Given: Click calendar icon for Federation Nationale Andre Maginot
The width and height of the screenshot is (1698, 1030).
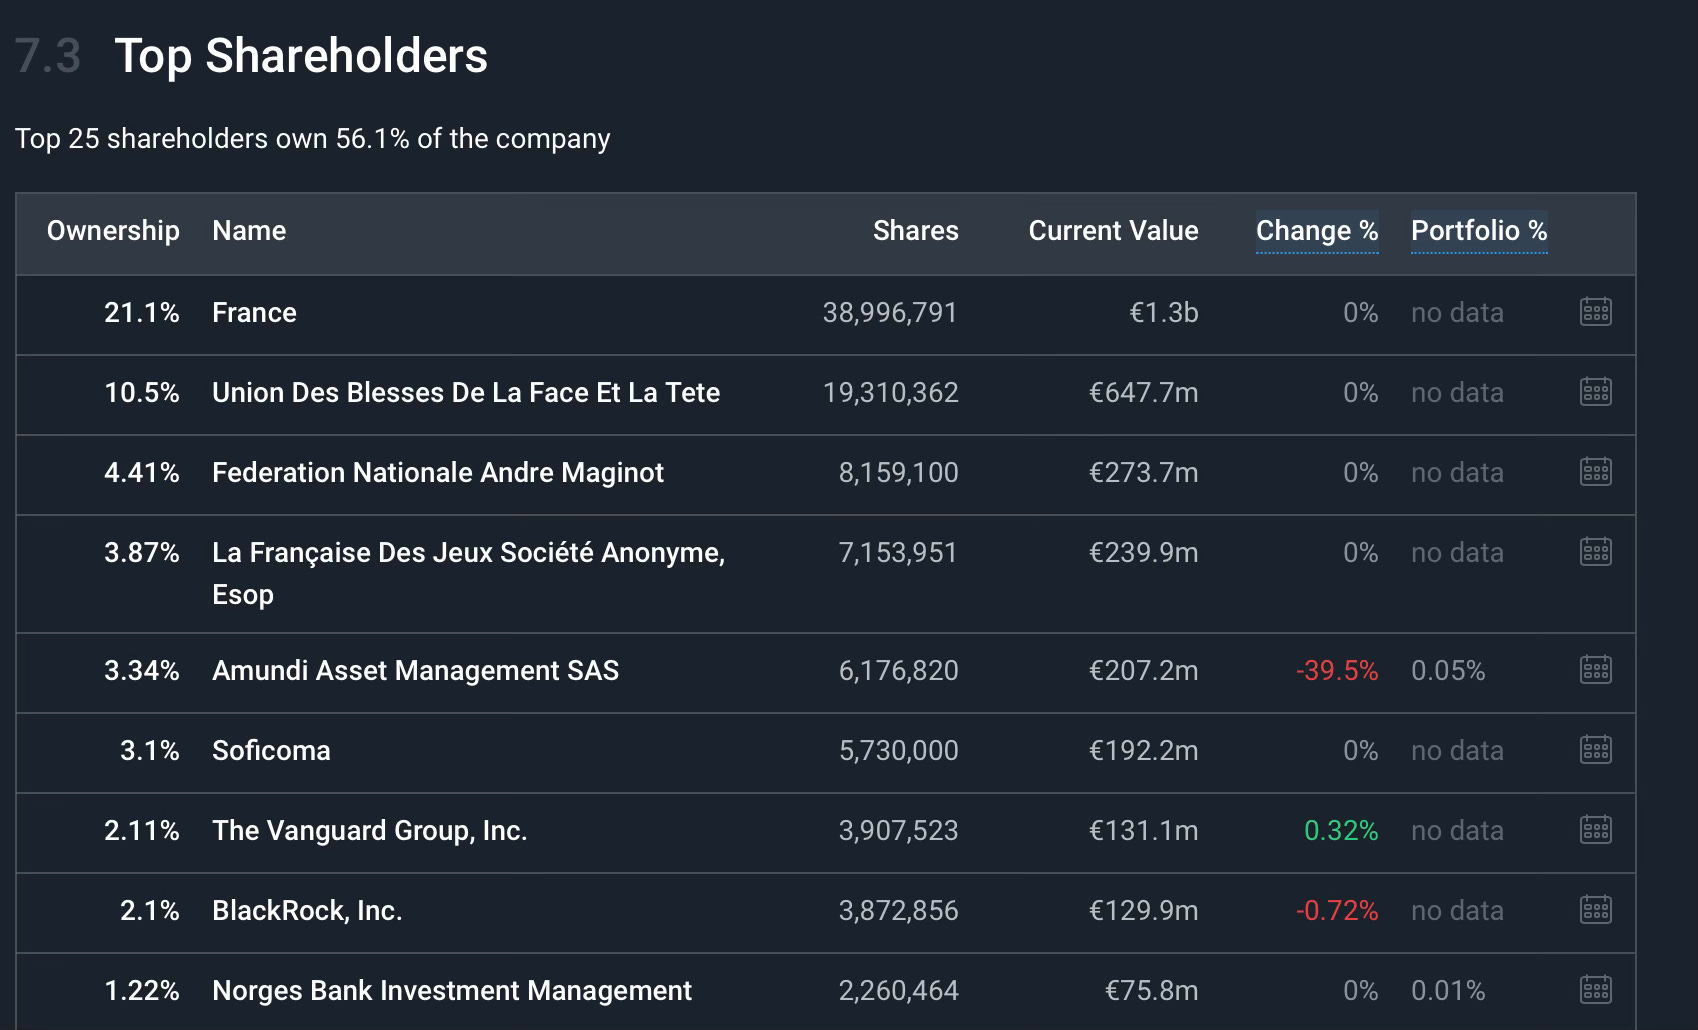Looking at the screenshot, I should 1595,472.
